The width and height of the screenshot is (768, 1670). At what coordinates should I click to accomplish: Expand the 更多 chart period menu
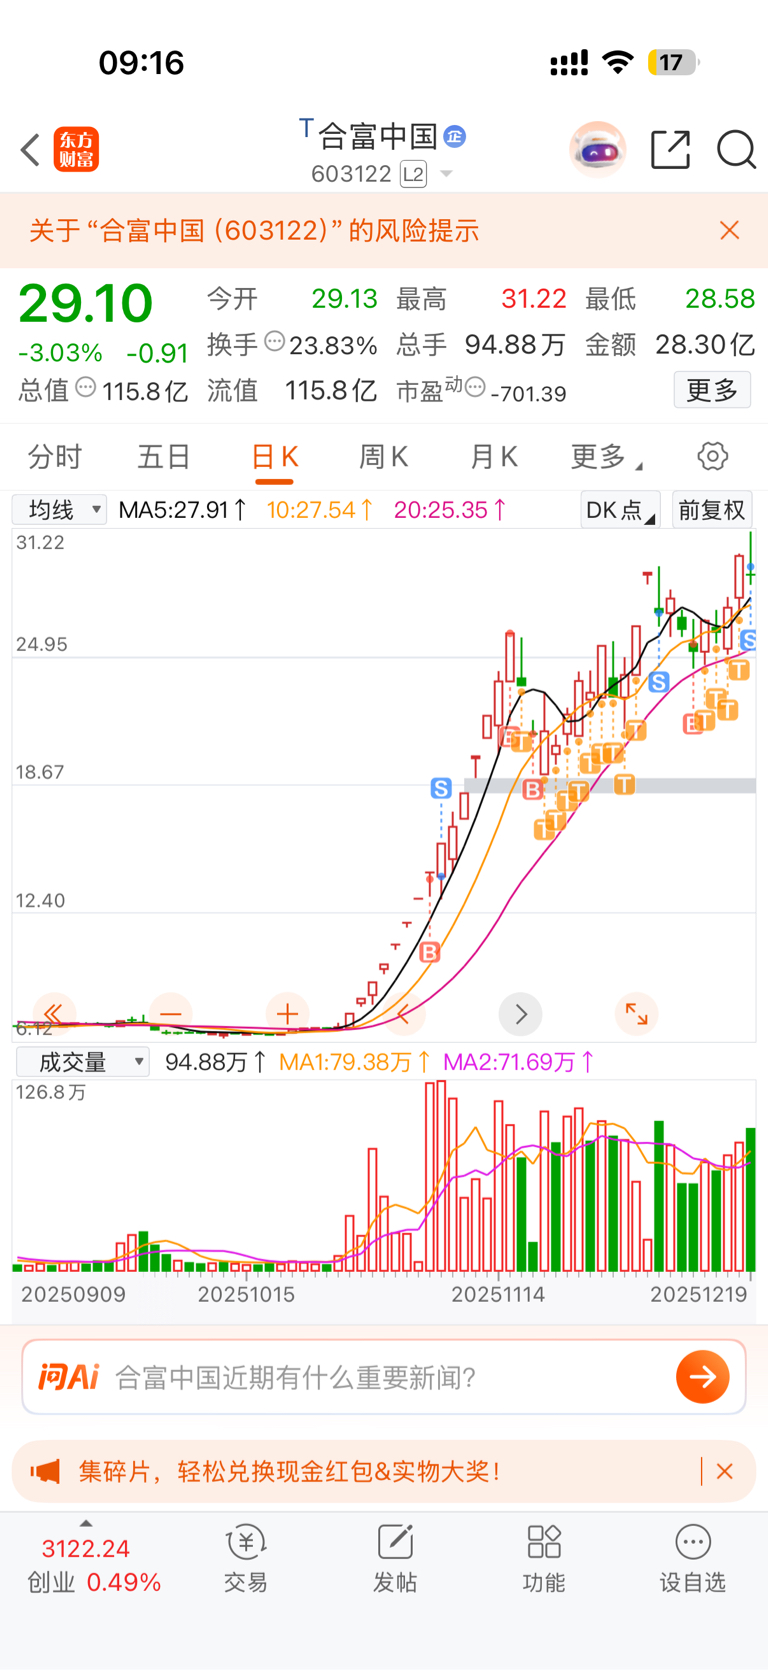tap(606, 457)
